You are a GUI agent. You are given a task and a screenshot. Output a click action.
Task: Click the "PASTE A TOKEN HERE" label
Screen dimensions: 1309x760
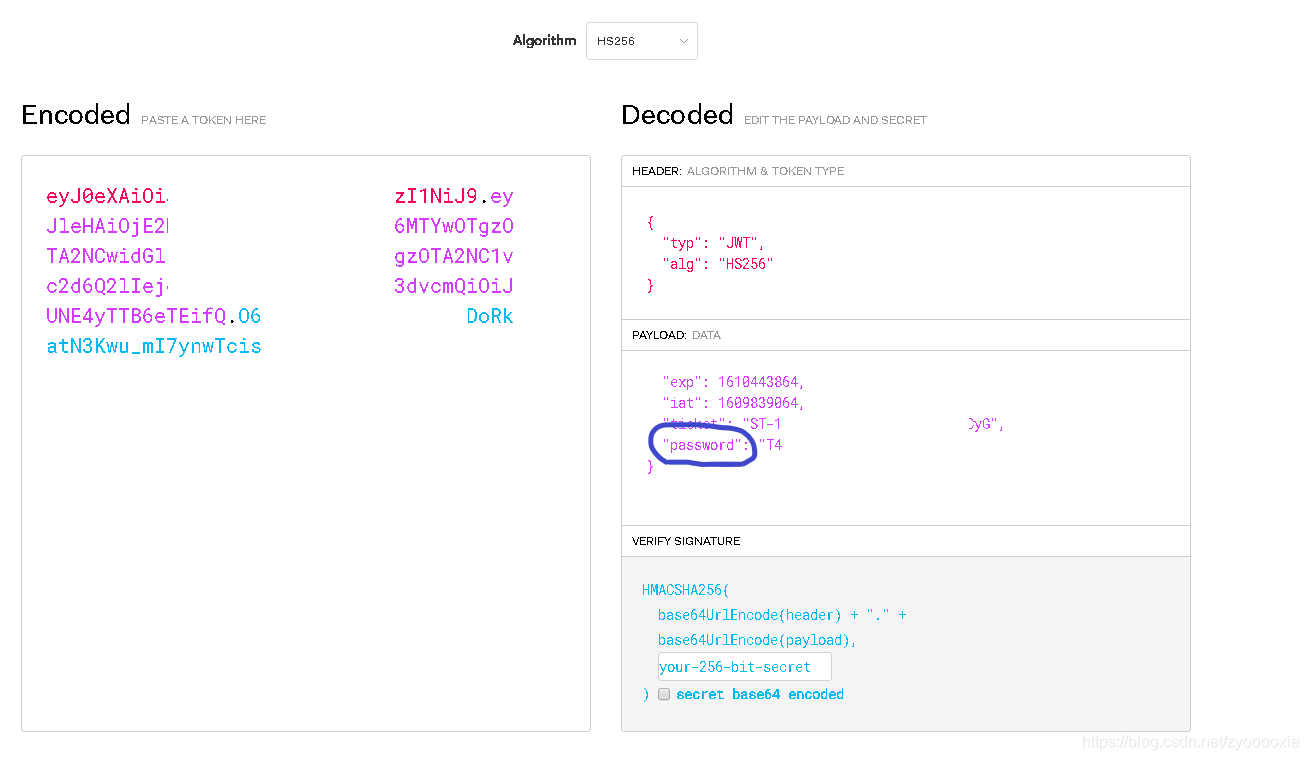(x=204, y=120)
